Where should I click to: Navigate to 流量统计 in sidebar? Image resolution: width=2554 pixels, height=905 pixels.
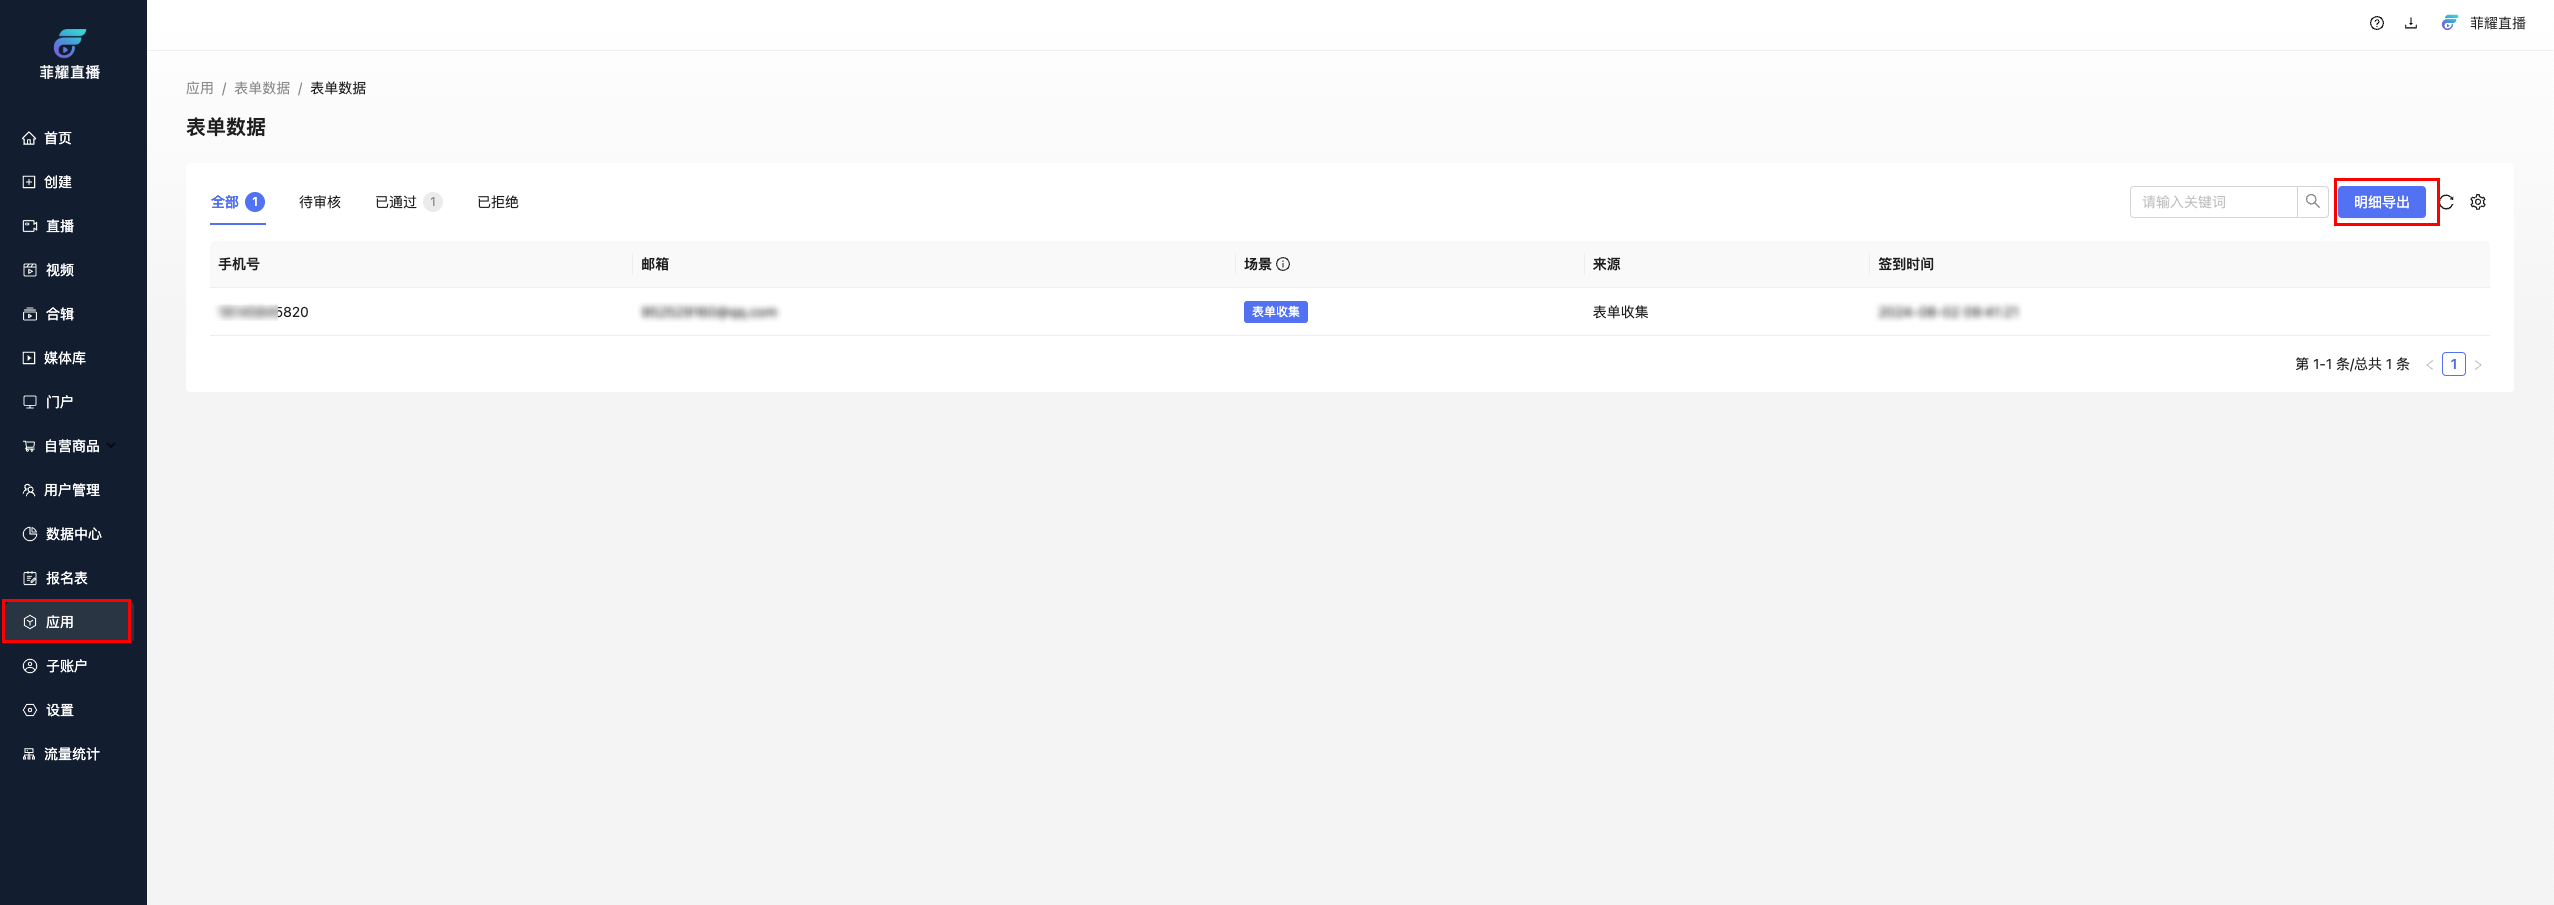71,754
